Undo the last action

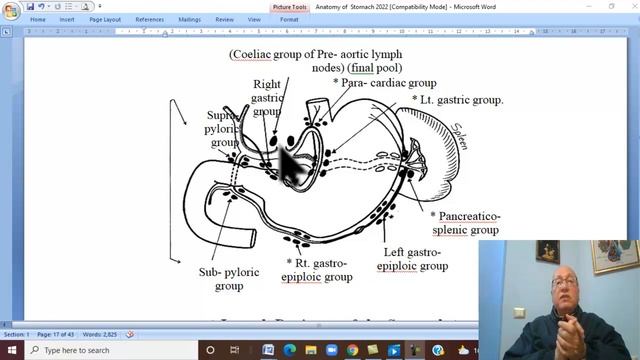41,7
